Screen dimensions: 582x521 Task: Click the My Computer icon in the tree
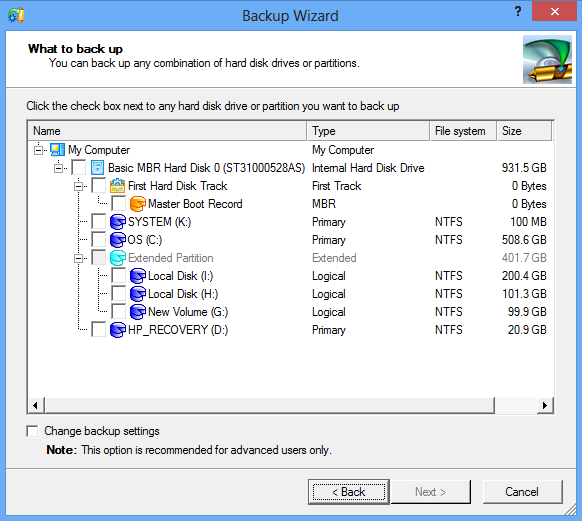click(57, 150)
